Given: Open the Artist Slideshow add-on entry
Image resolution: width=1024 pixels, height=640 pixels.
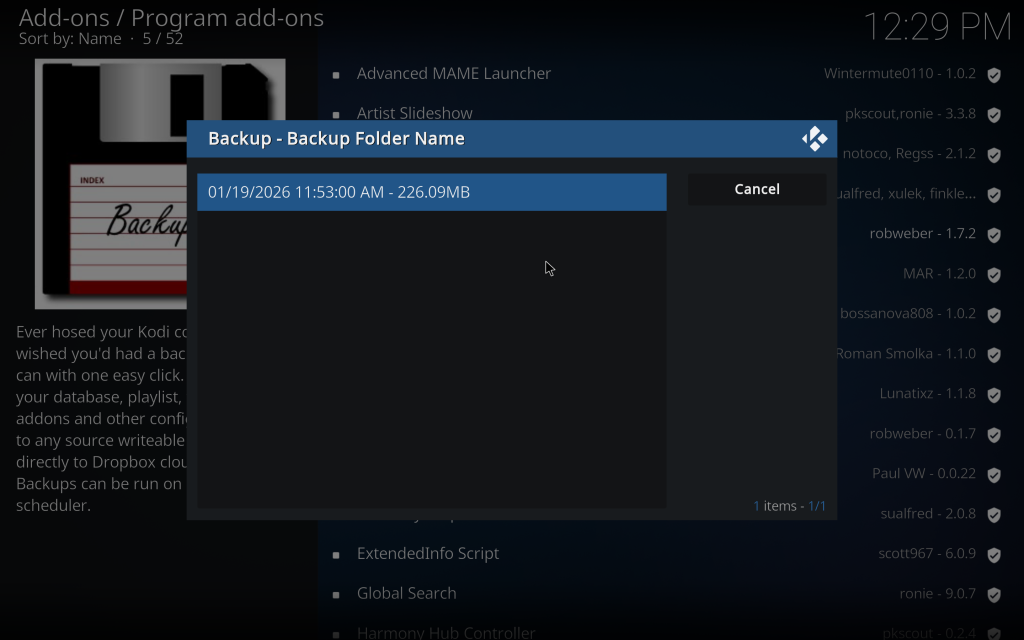Looking at the screenshot, I should click(414, 113).
